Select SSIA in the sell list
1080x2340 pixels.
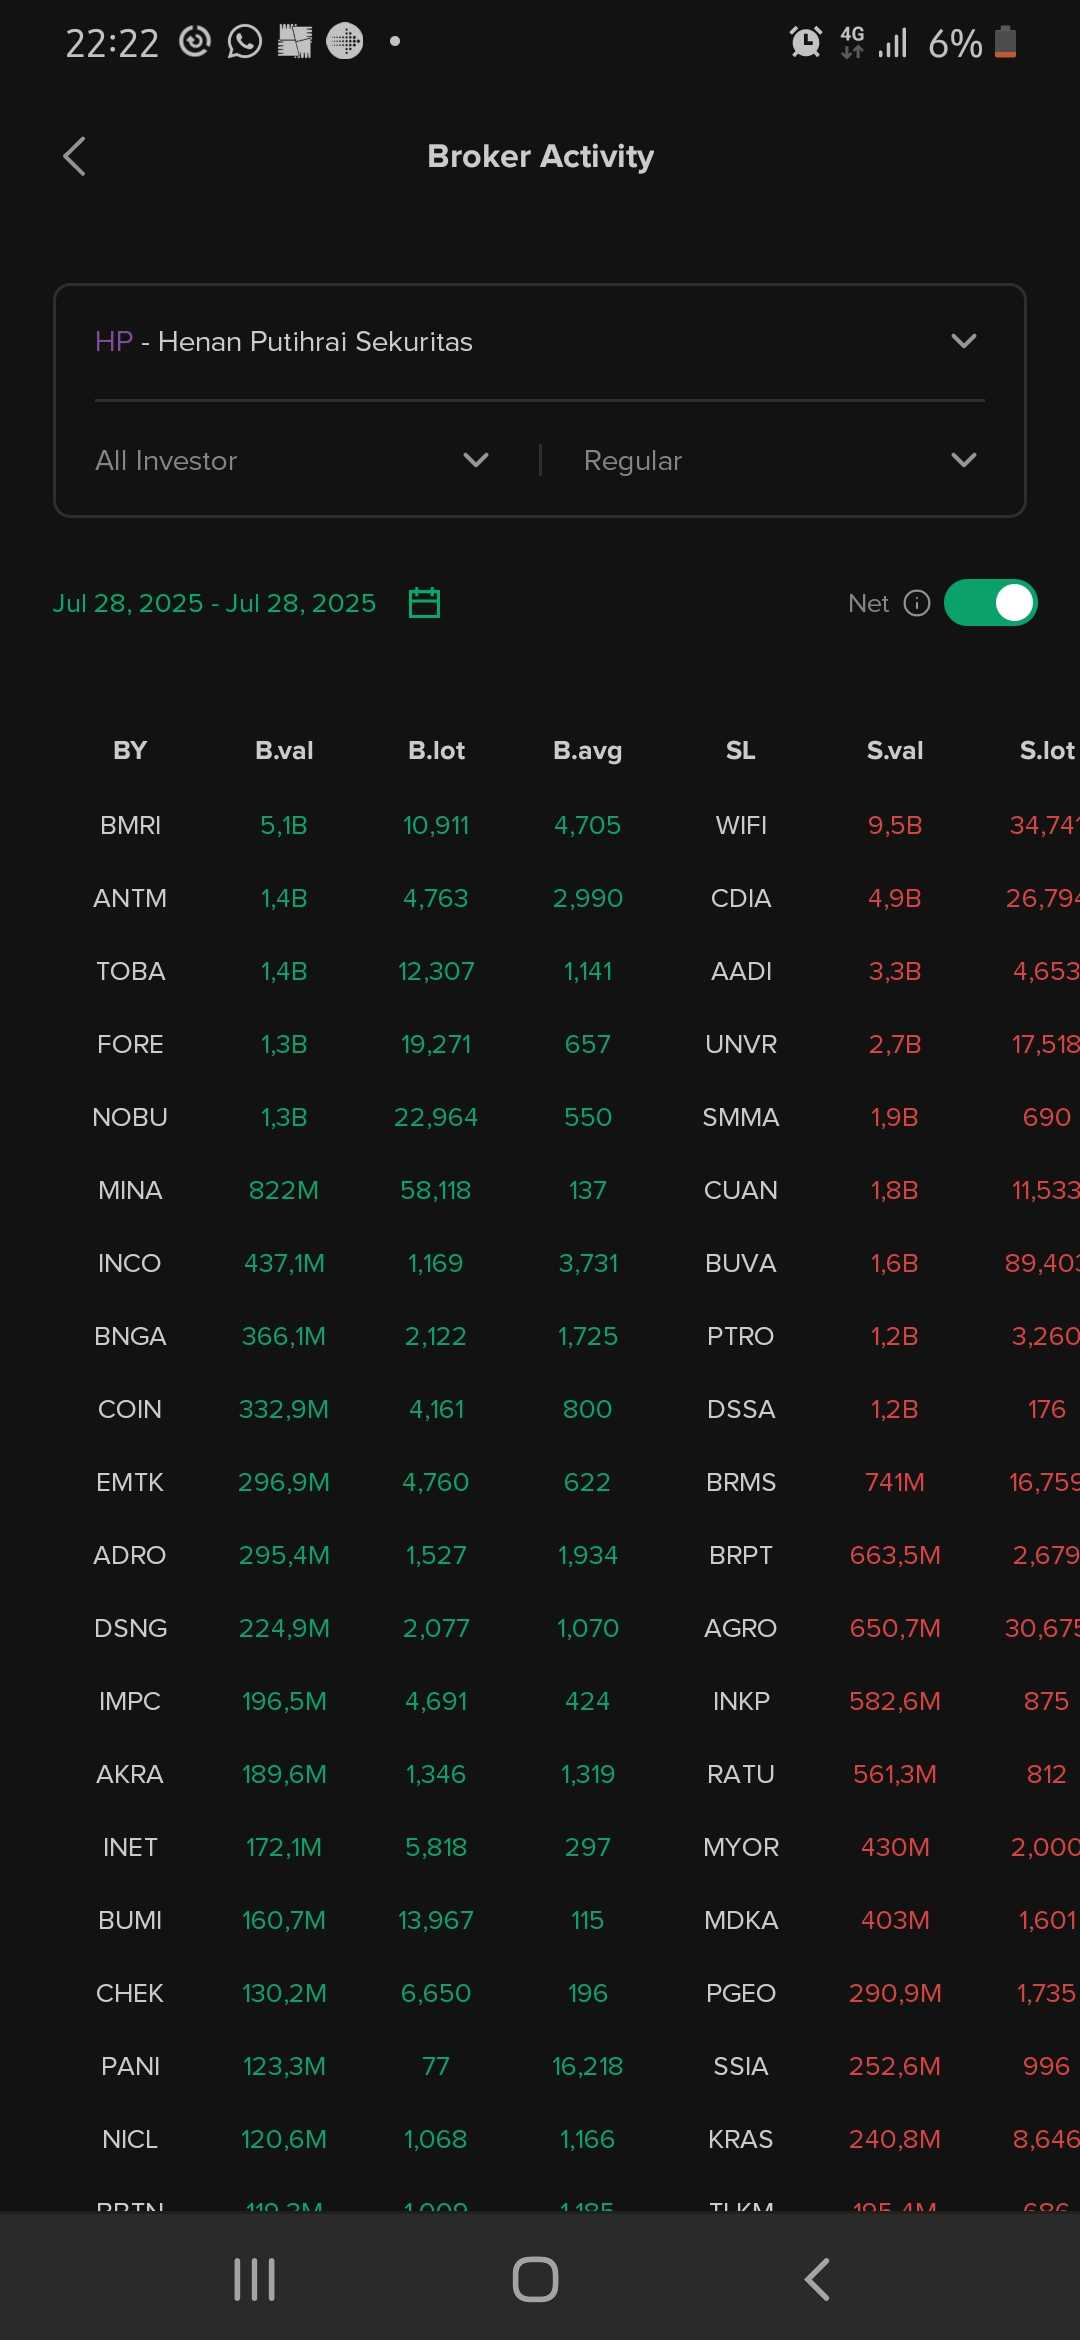click(741, 2066)
